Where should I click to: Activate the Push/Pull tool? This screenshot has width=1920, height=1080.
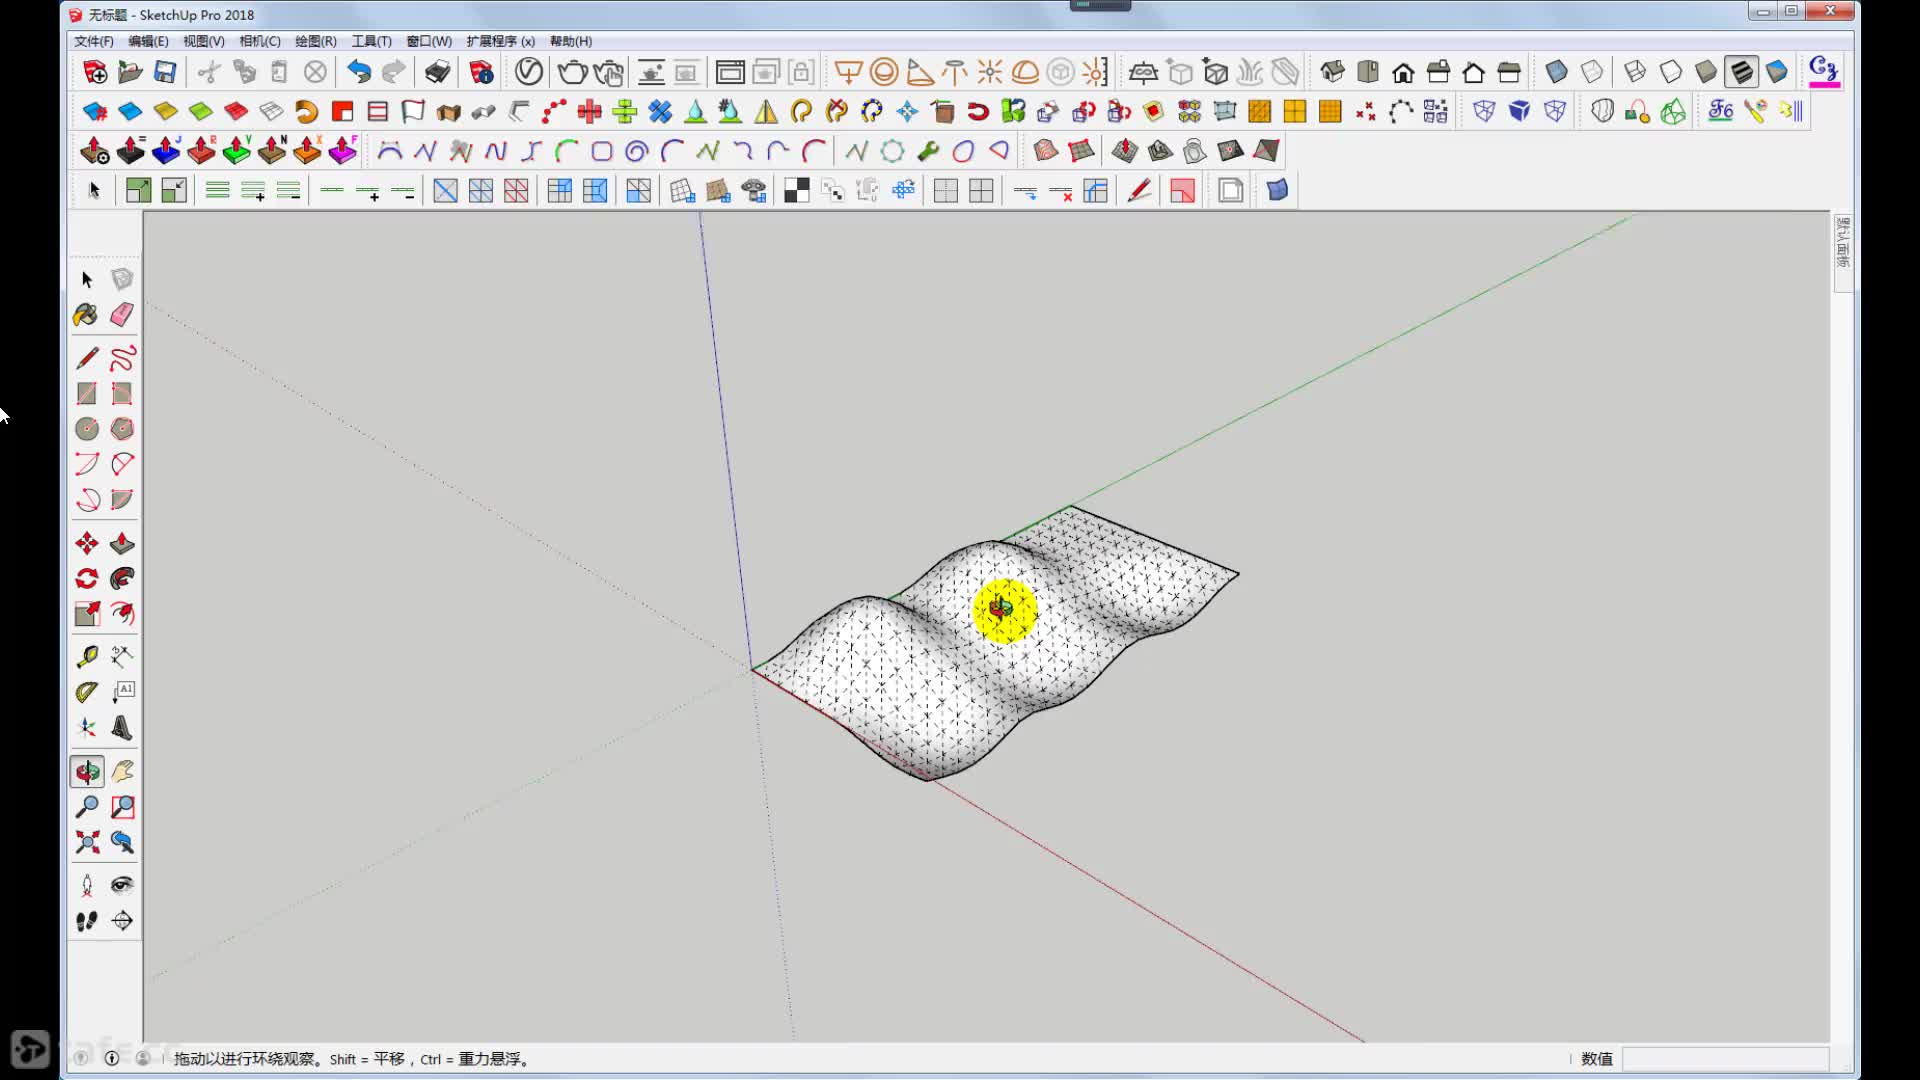tap(122, 543)
